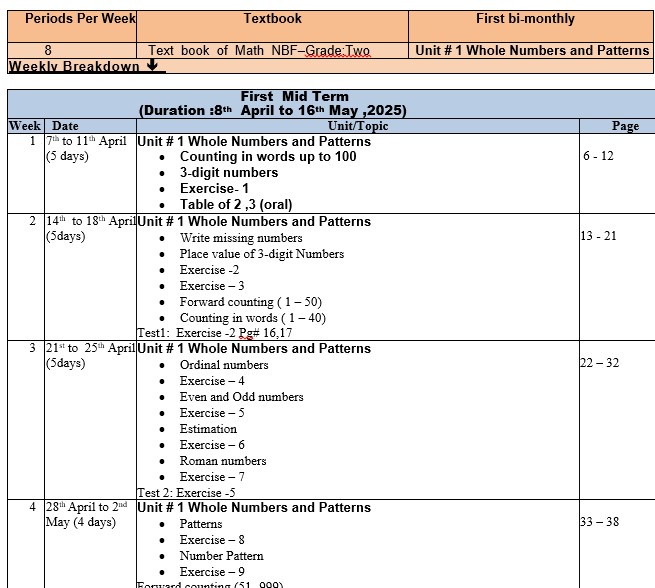Select the Textbook column header
Viewport: 655px width, 588px height.
[x=272, y=19]
